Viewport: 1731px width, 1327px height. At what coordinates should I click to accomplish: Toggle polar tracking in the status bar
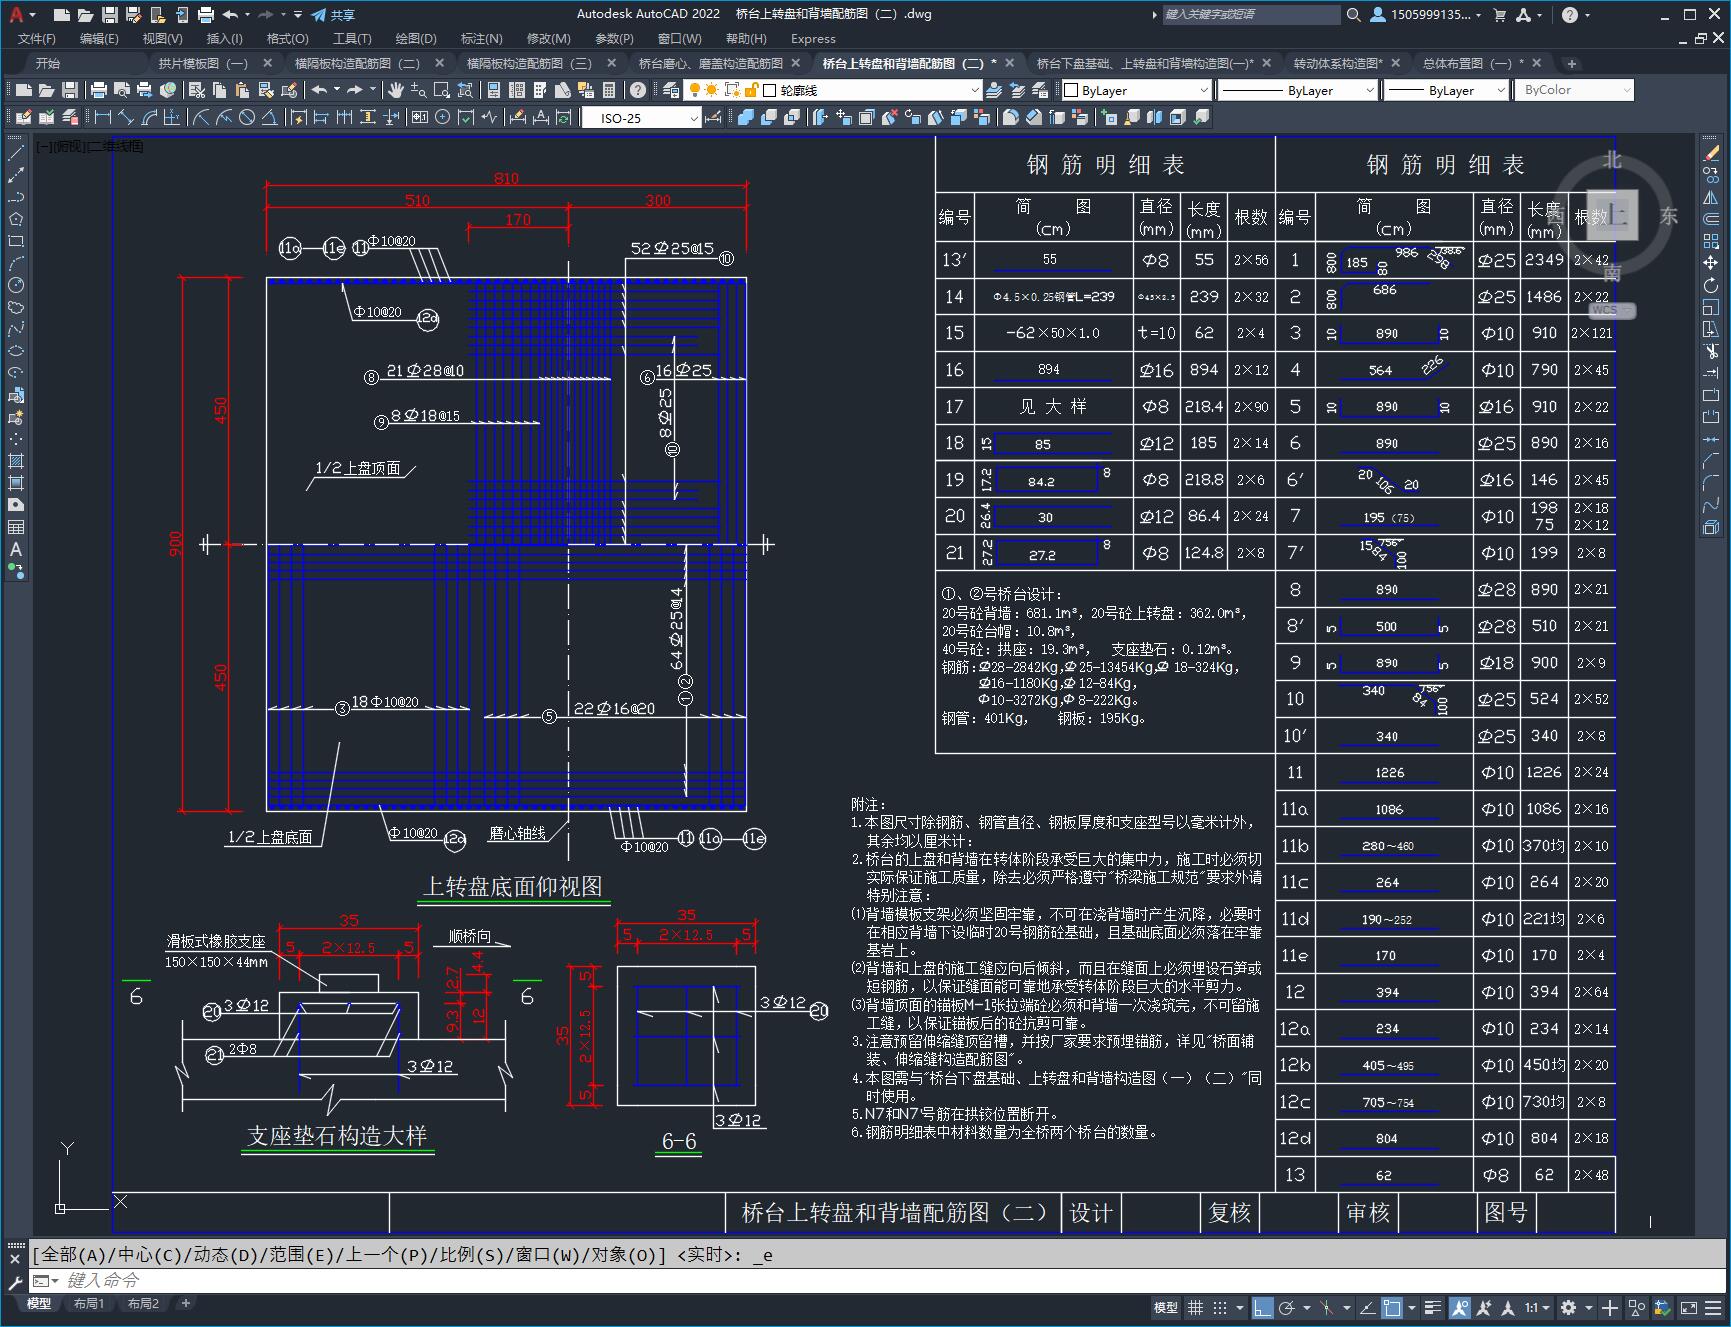(x=1287, y=1307)
